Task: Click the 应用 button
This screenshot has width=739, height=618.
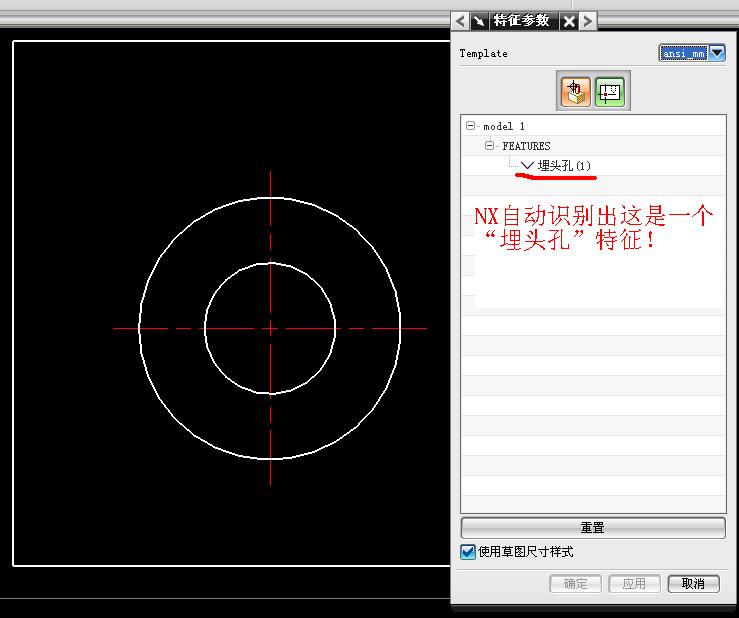Action: tap(634, 584)
